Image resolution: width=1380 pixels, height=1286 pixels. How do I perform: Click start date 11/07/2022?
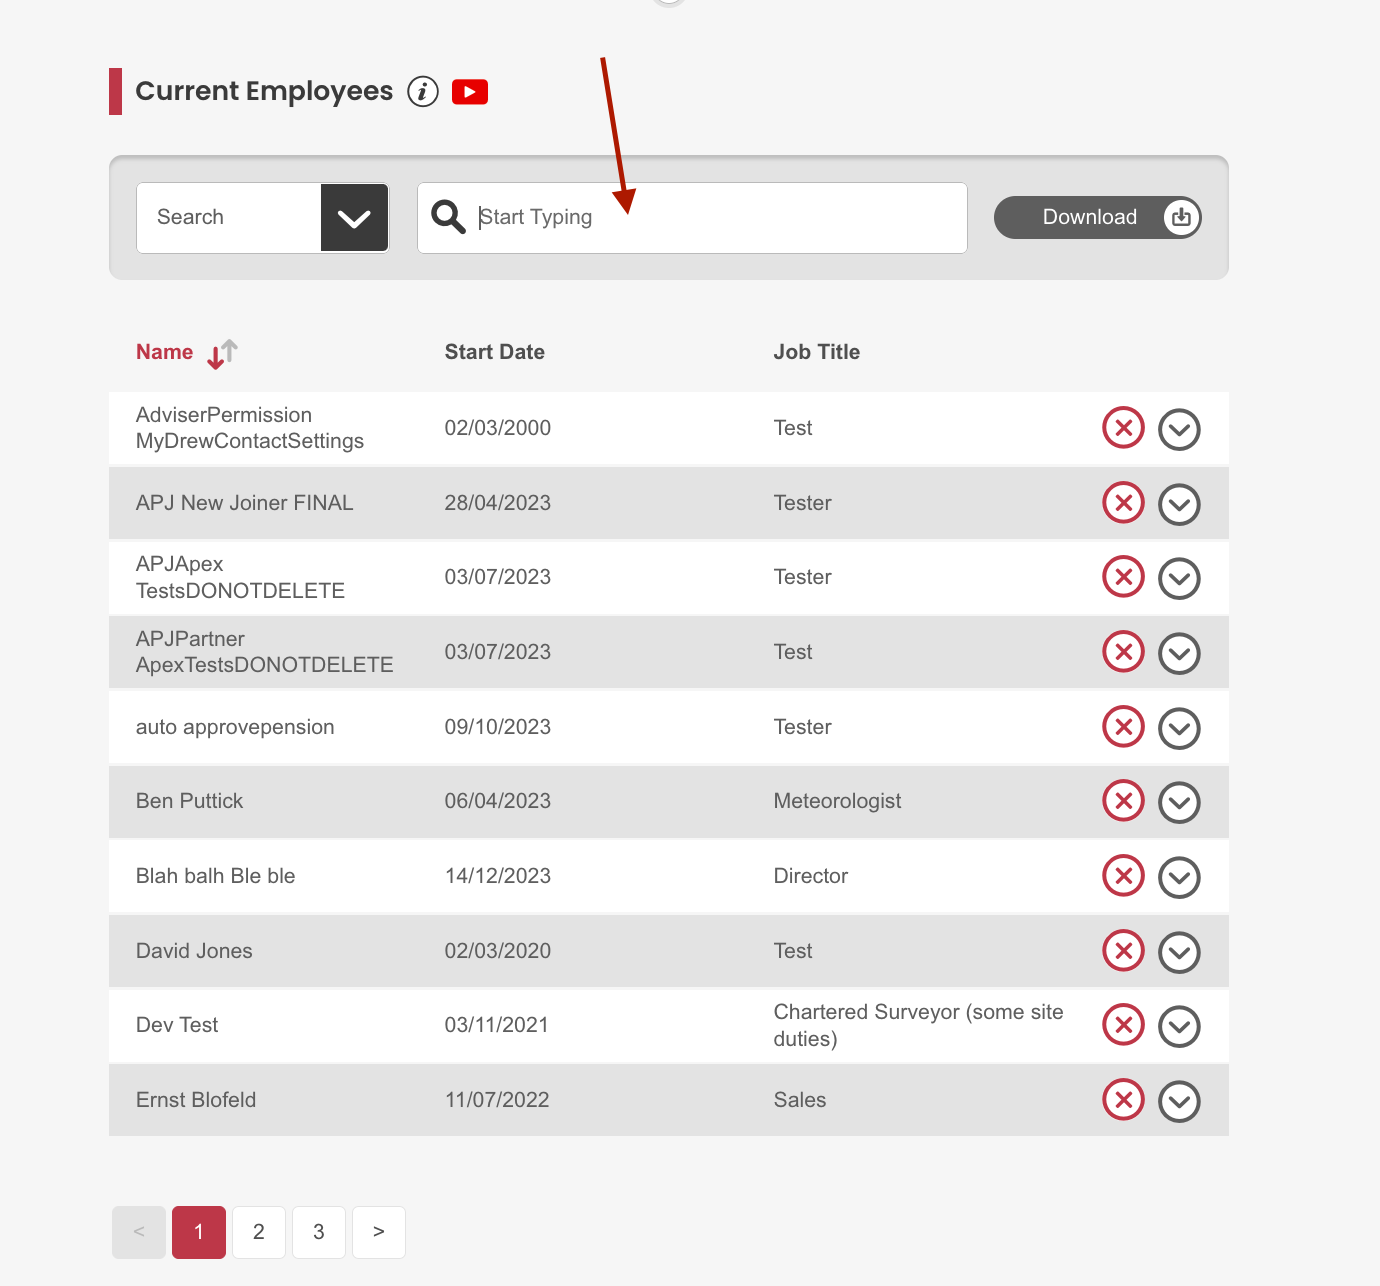pyautogui.click(x=497, y=1100)
